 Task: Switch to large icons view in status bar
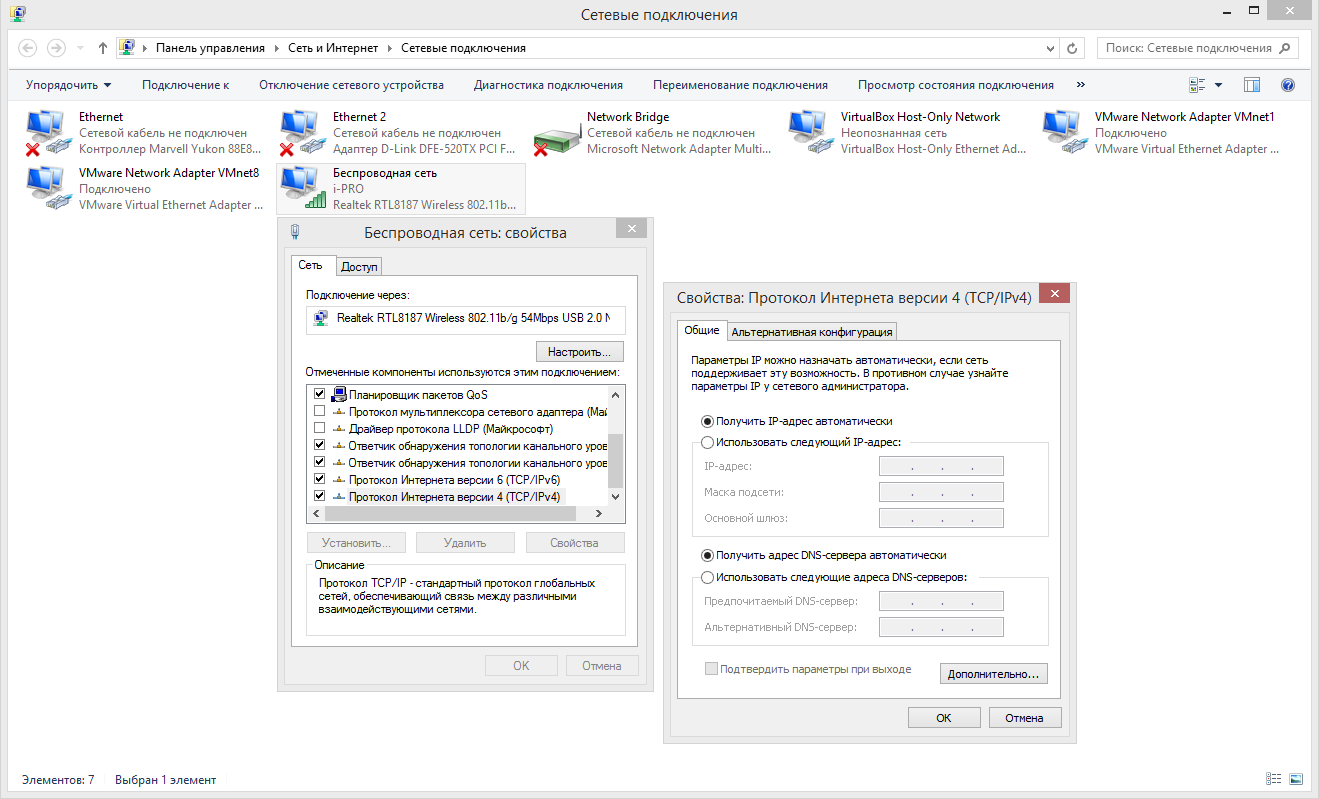click(x=1296, y=778)
